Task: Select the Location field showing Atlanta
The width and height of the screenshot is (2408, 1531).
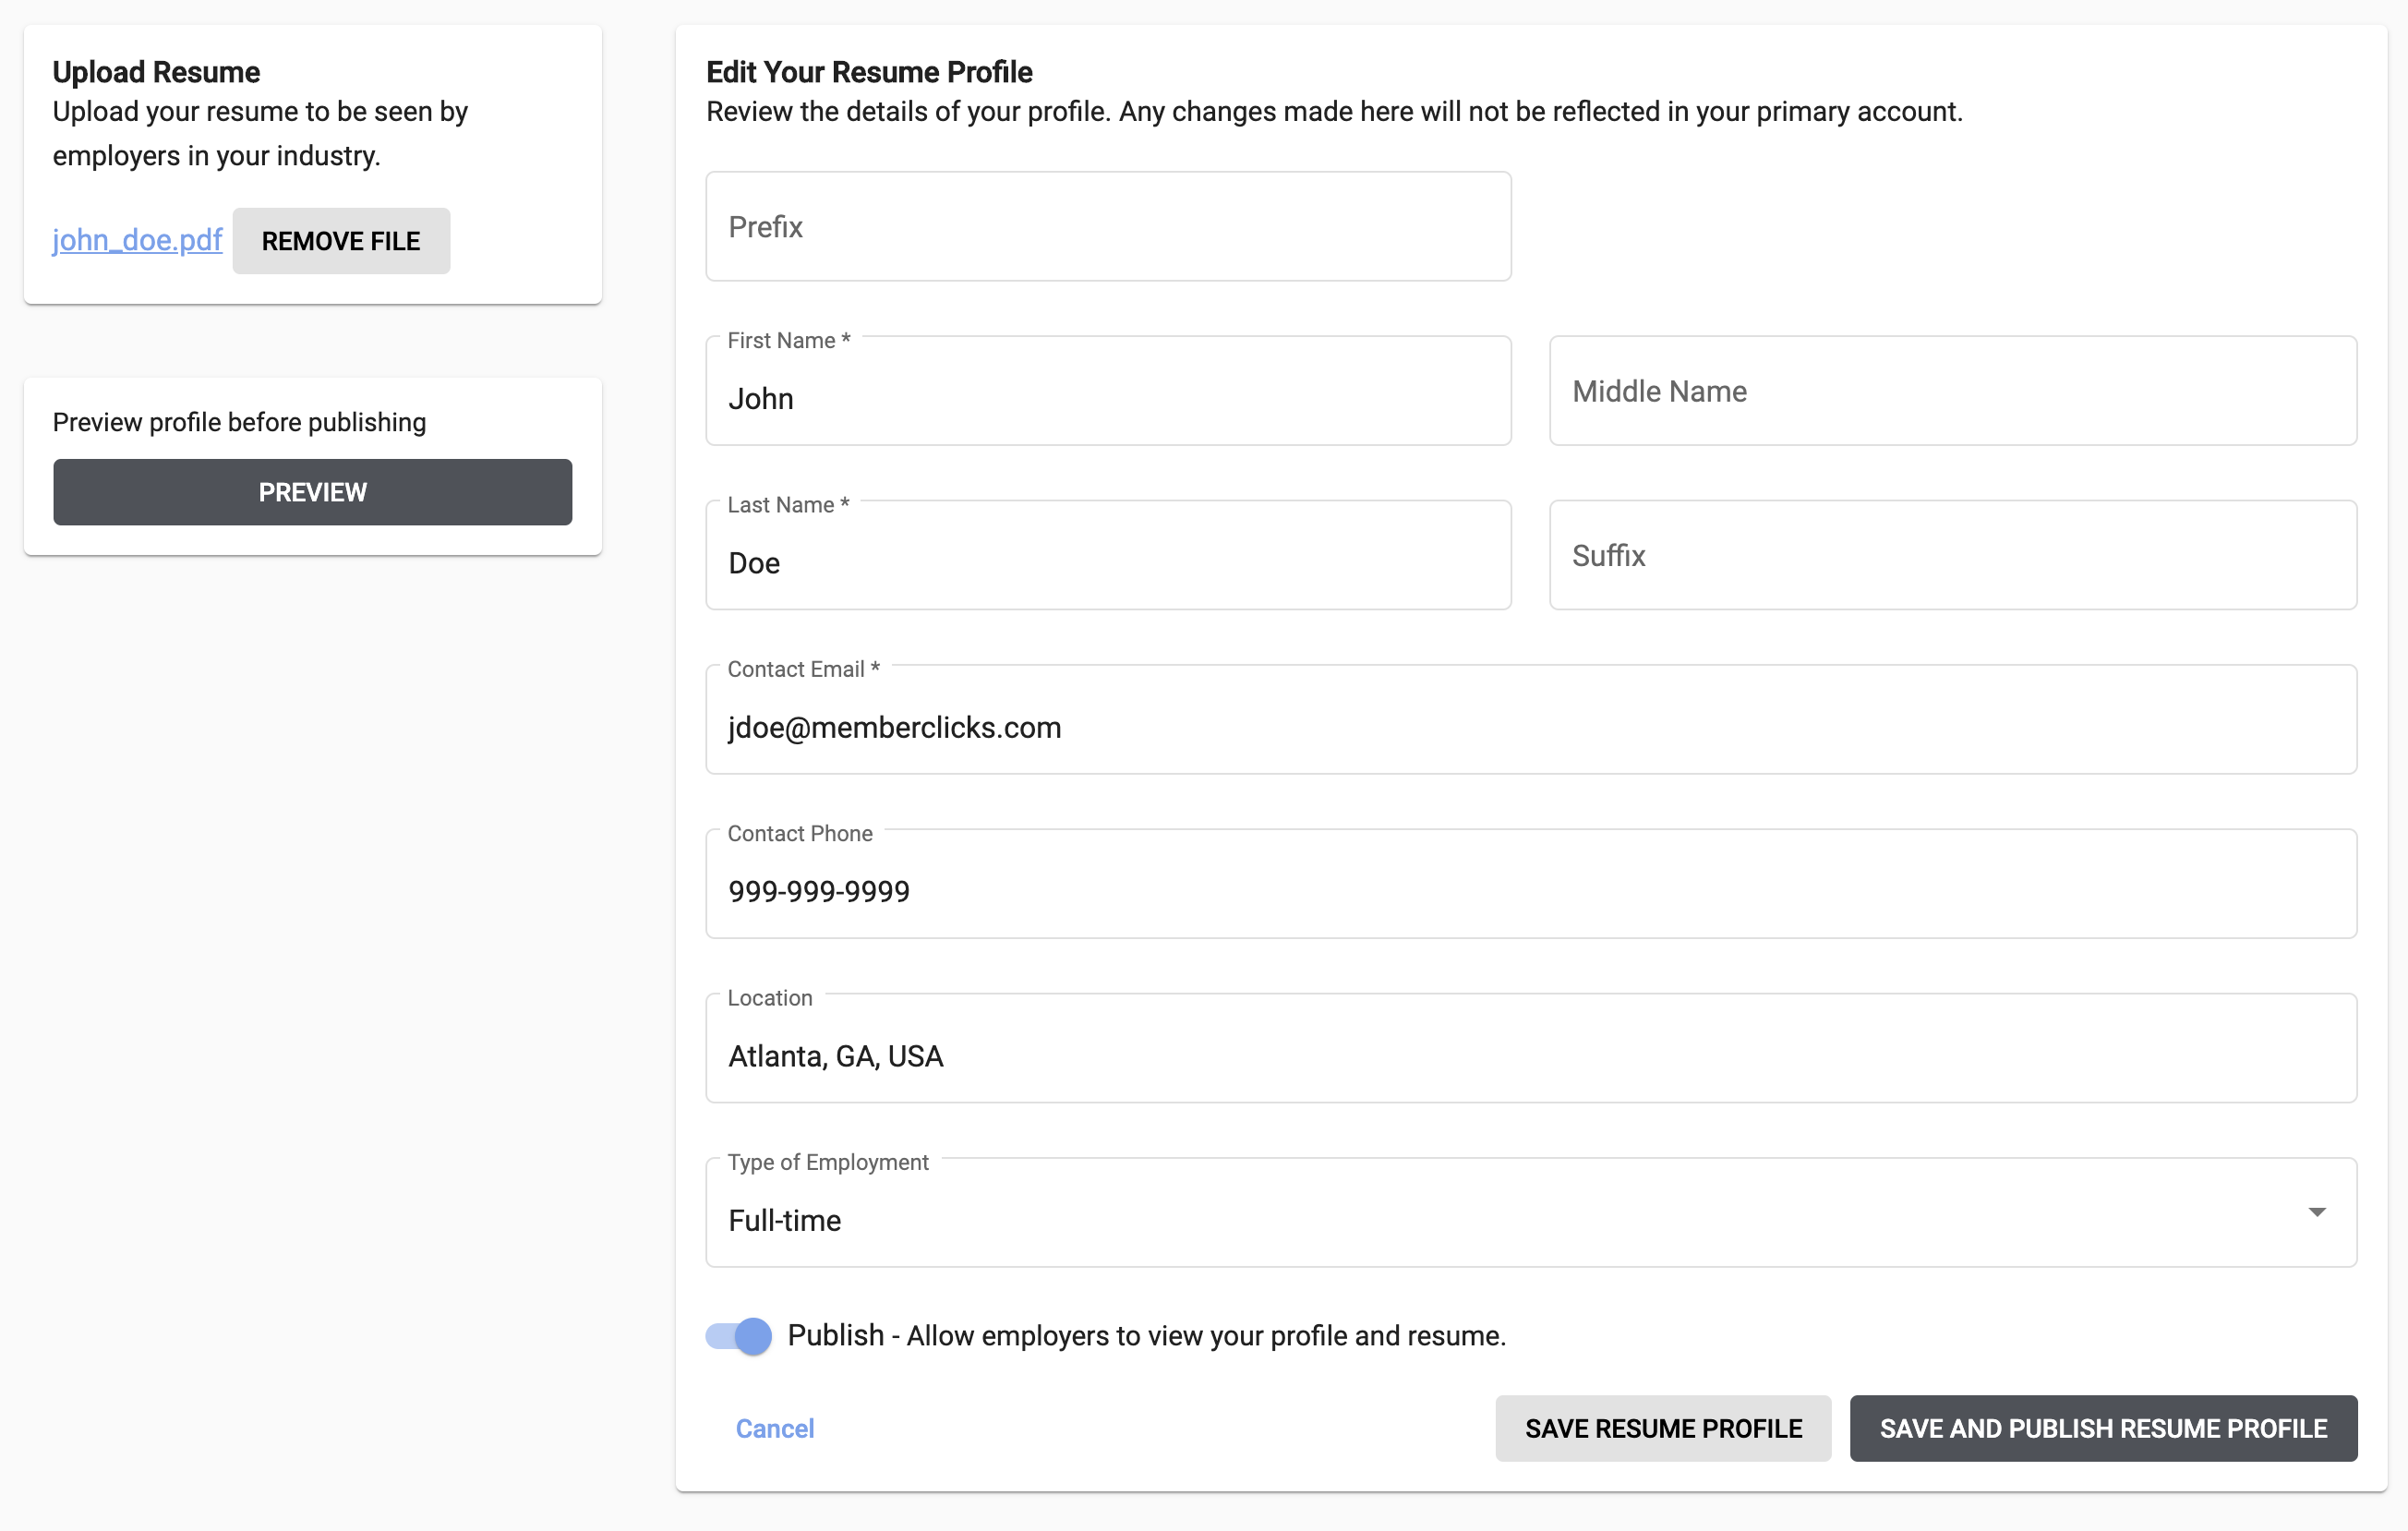Action: point(1530,1055)
